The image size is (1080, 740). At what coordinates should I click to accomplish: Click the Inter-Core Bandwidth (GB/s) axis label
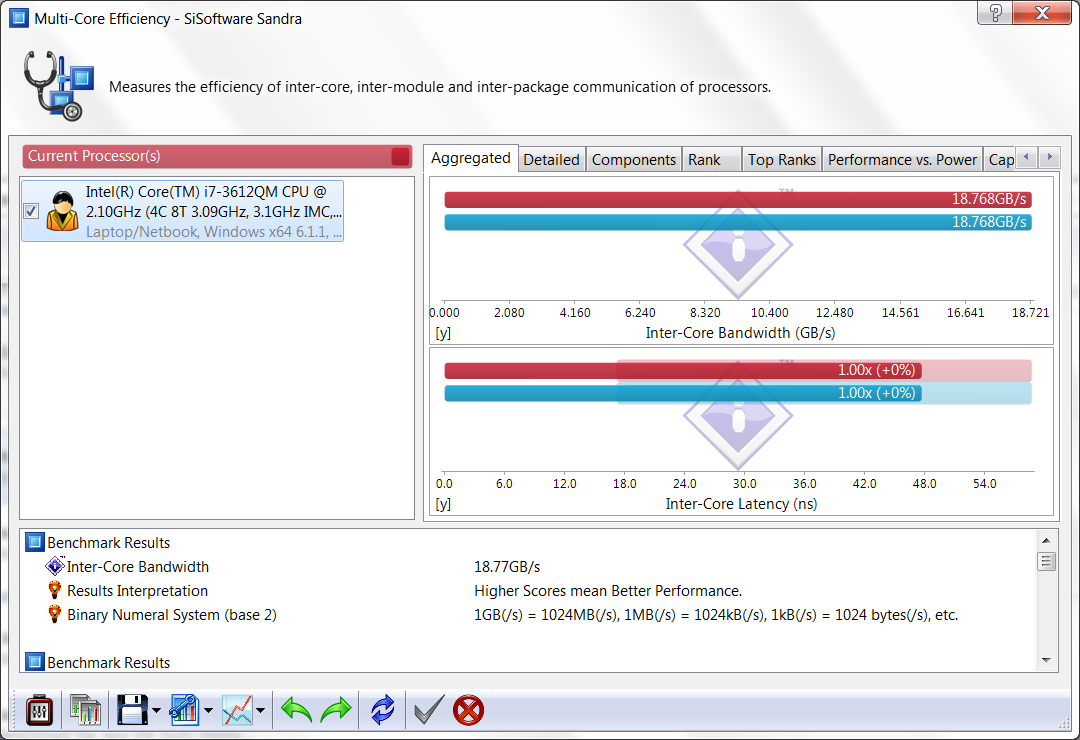coord(740,333)
